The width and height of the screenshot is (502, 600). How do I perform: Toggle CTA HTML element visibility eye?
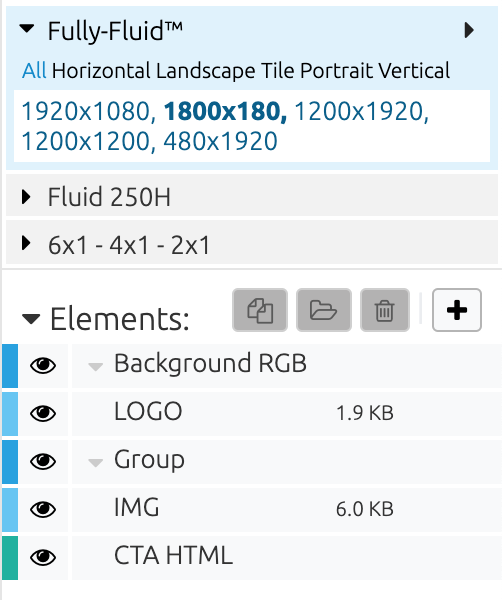click(x=43, y=557)
